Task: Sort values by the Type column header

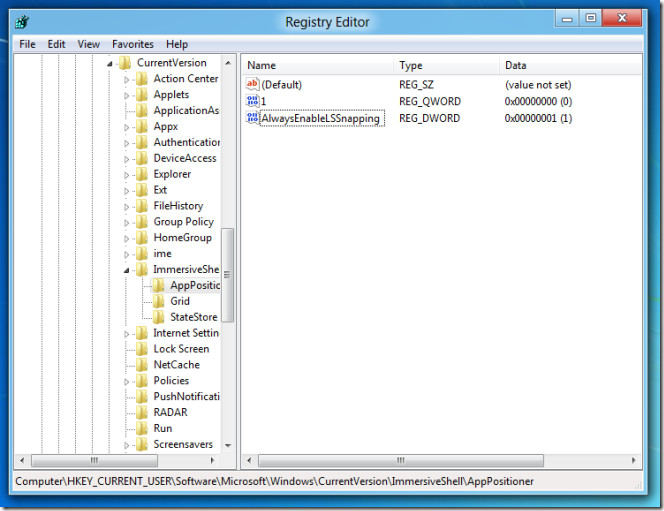Action: 447,65
